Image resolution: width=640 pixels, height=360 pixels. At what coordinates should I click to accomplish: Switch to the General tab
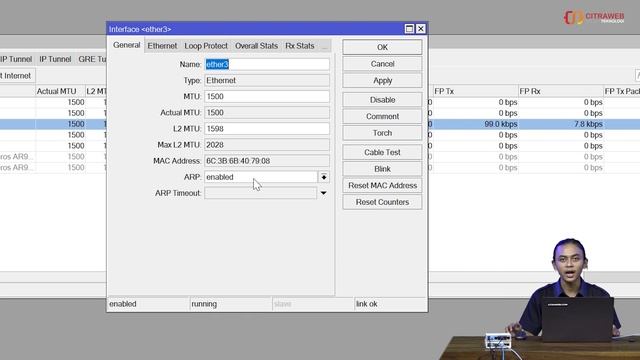point(127,45)
